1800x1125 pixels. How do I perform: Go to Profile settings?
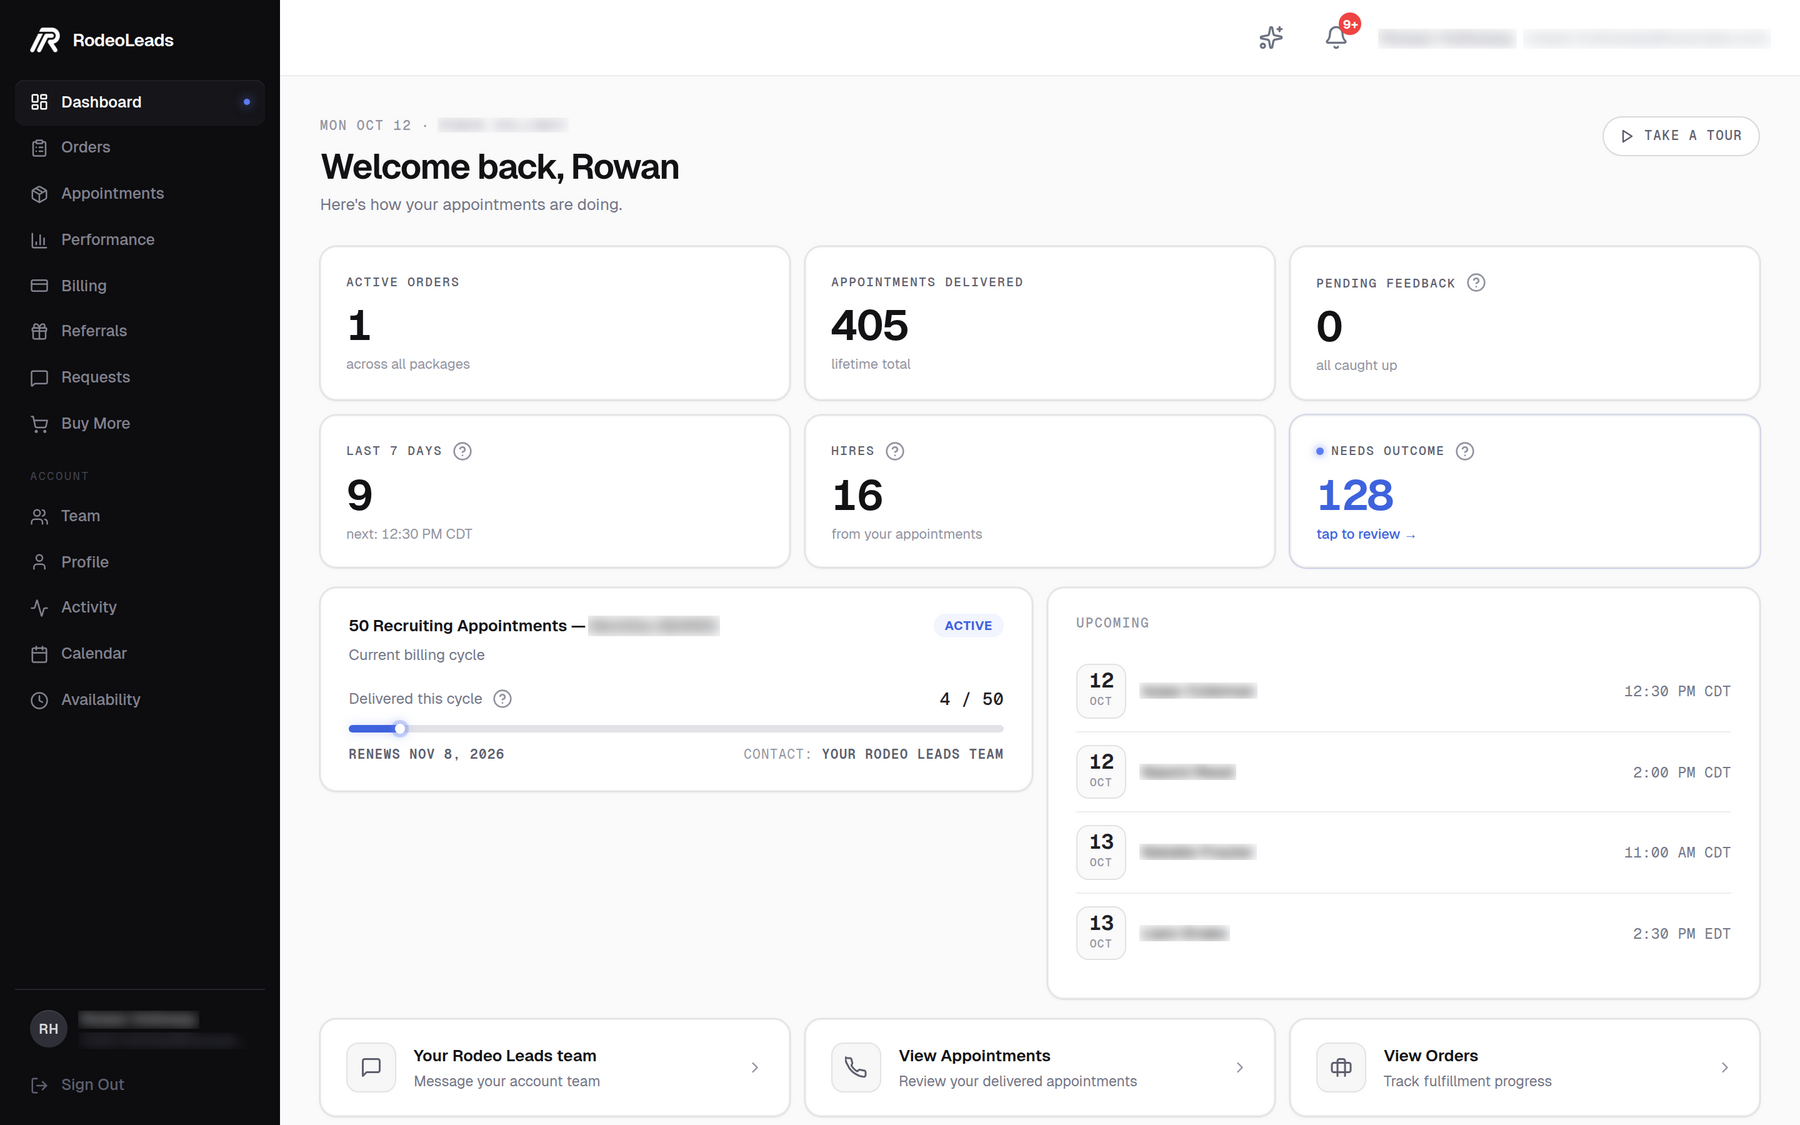140,562
